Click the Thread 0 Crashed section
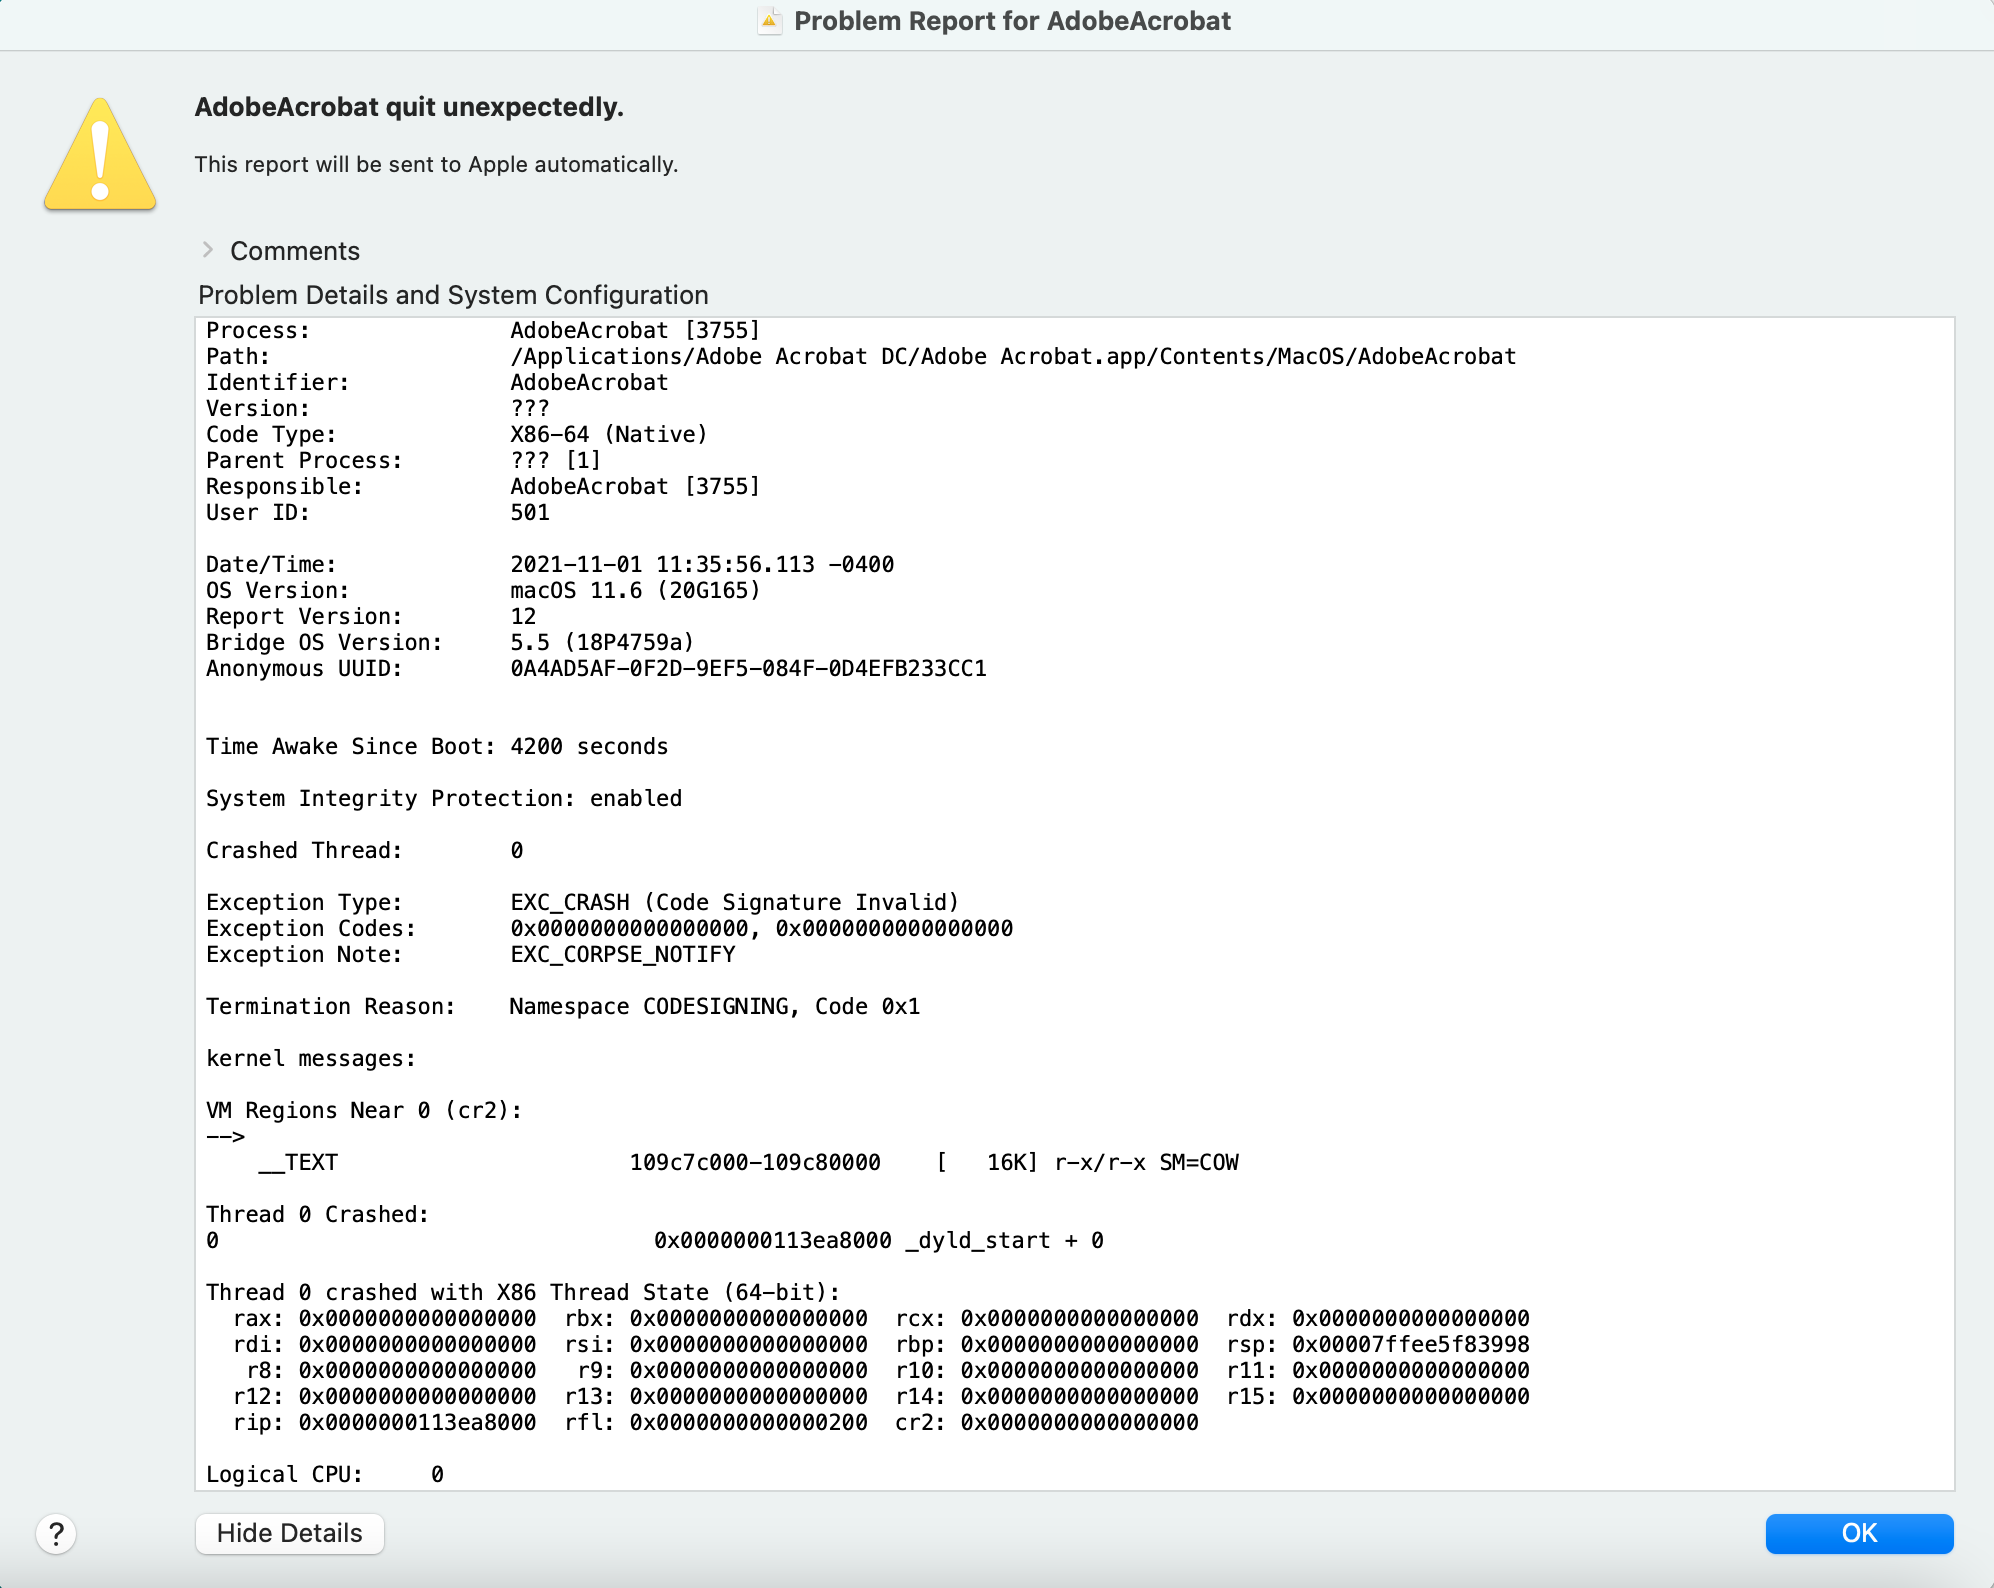The image size is (1994, 1588). point(316,1214)
